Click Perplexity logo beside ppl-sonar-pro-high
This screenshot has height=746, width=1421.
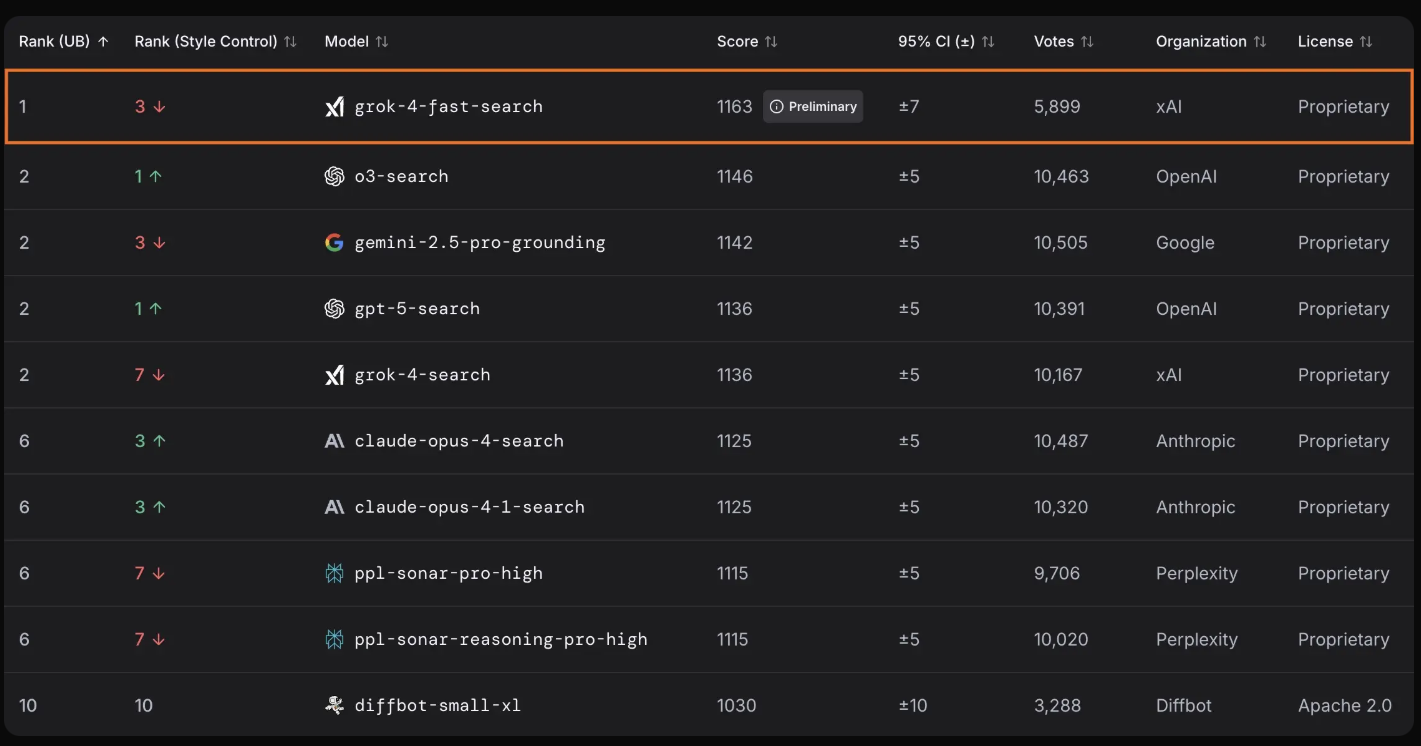(x=335, y=573)
